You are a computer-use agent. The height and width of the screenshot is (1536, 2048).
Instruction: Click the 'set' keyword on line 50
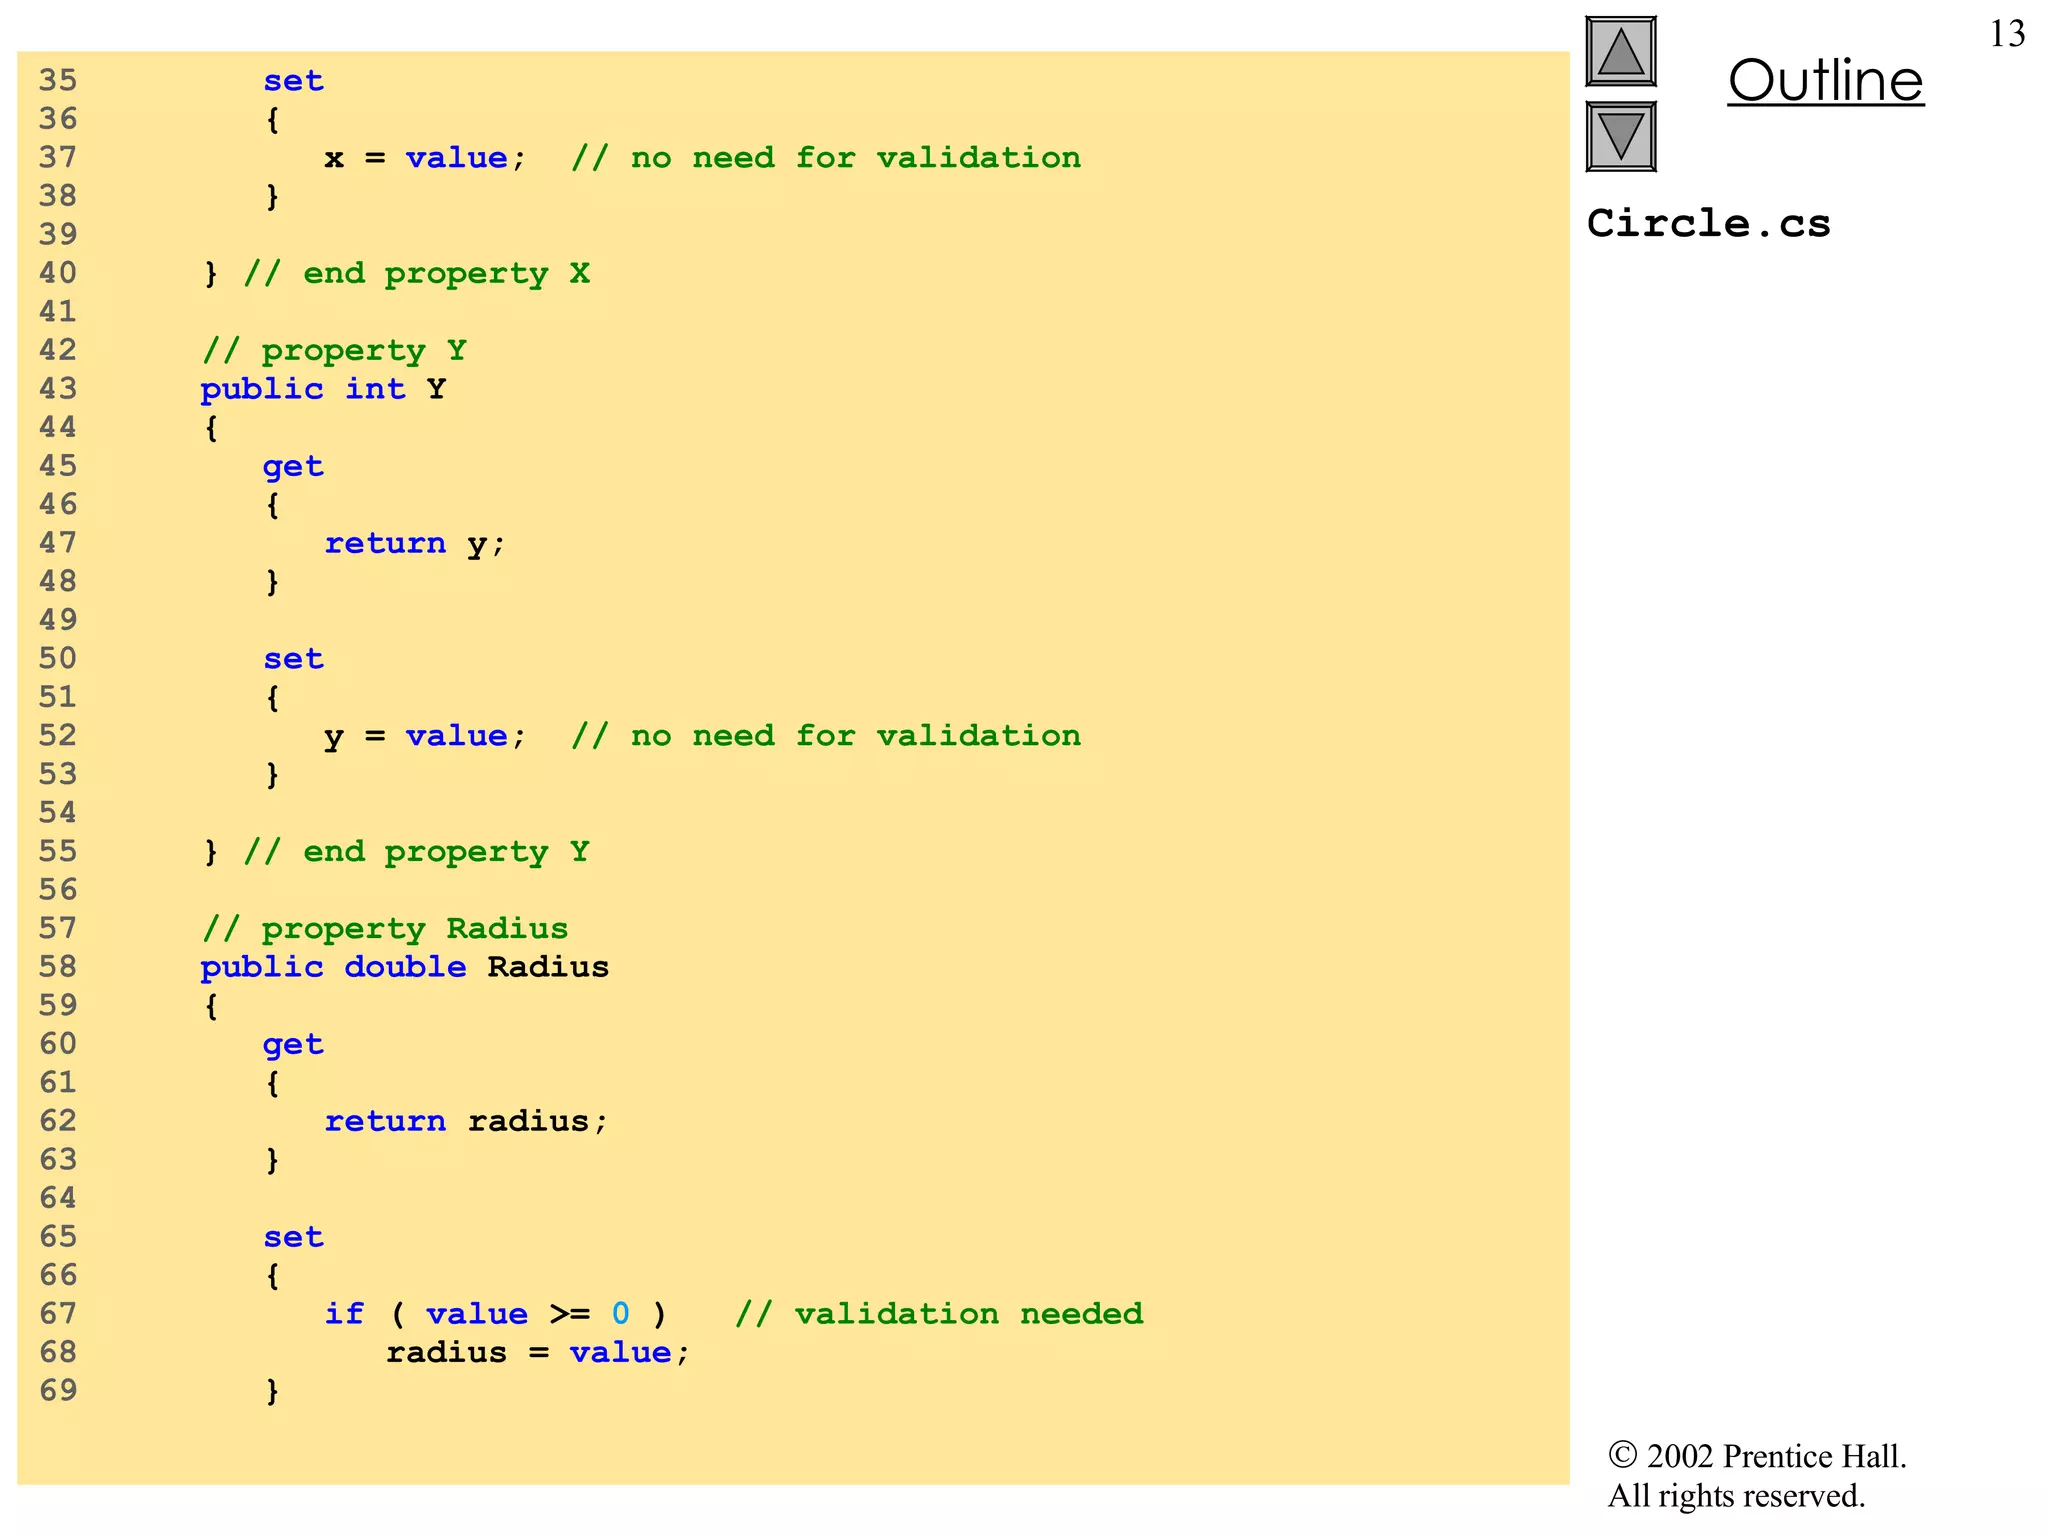[293, 659]
